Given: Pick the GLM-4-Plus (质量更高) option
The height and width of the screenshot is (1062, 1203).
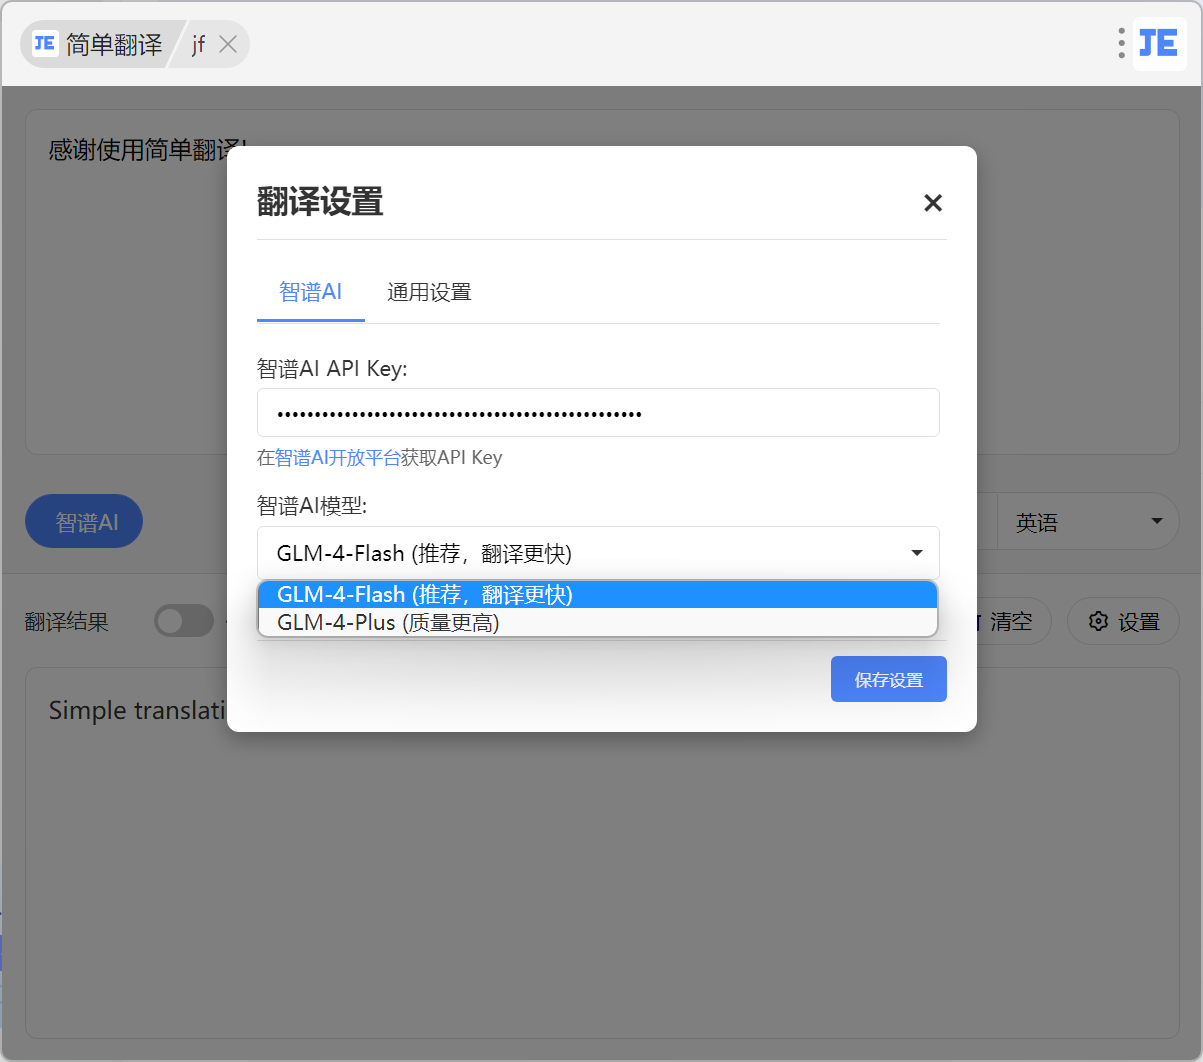Looking at the screenshot, I should tap(598, 623).
